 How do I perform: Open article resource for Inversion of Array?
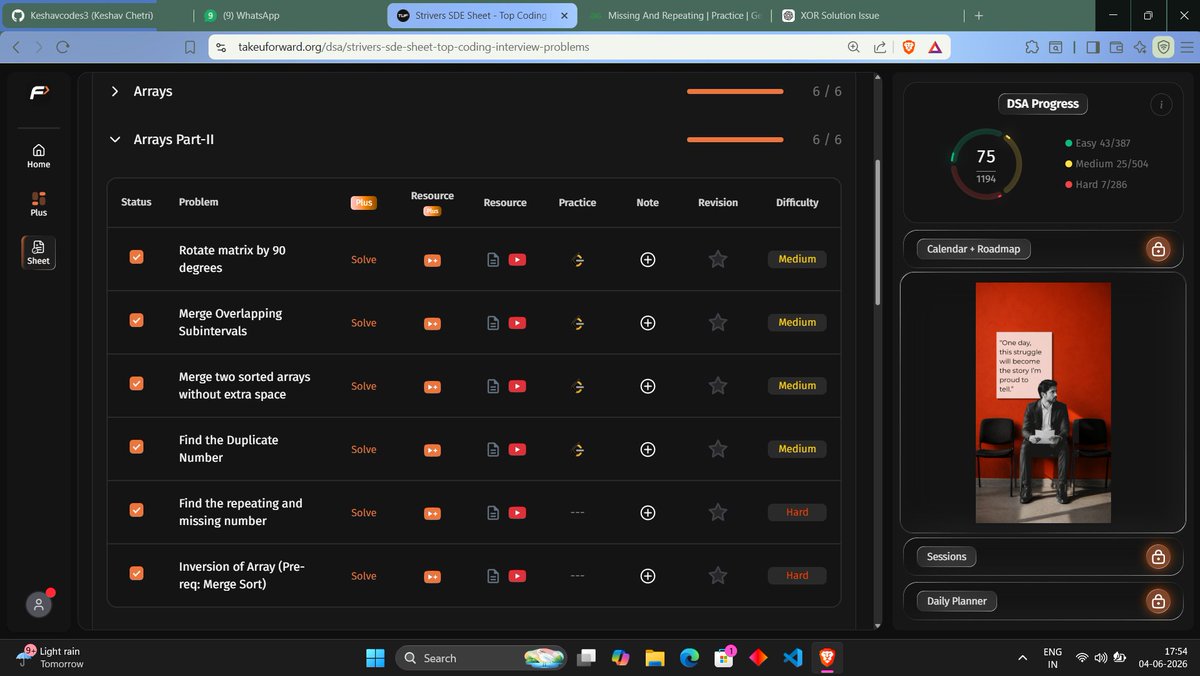coord(492,576)
